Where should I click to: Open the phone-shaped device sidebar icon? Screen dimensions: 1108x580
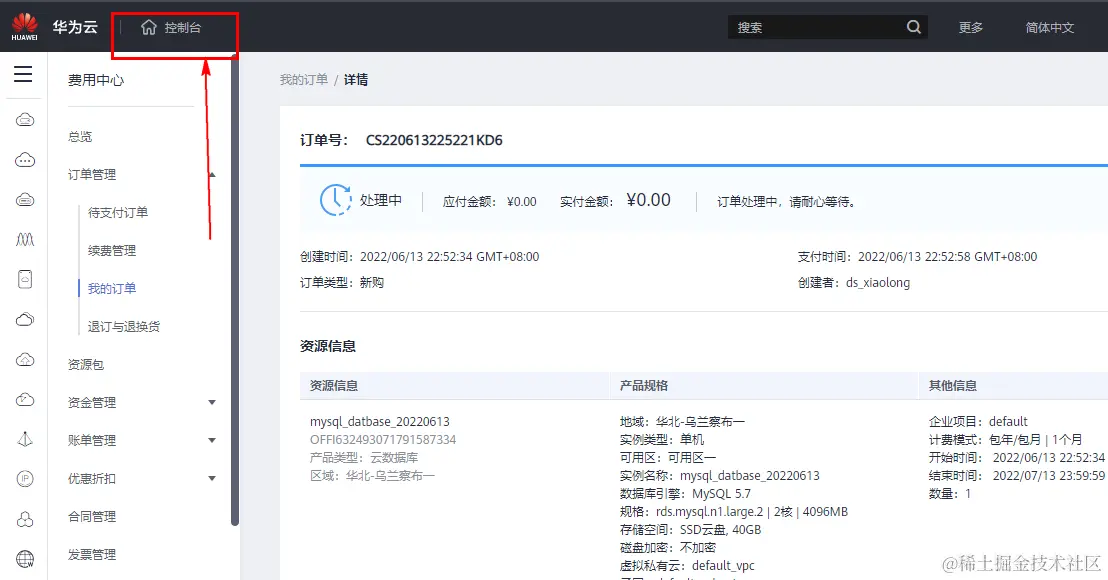(25, 280)
